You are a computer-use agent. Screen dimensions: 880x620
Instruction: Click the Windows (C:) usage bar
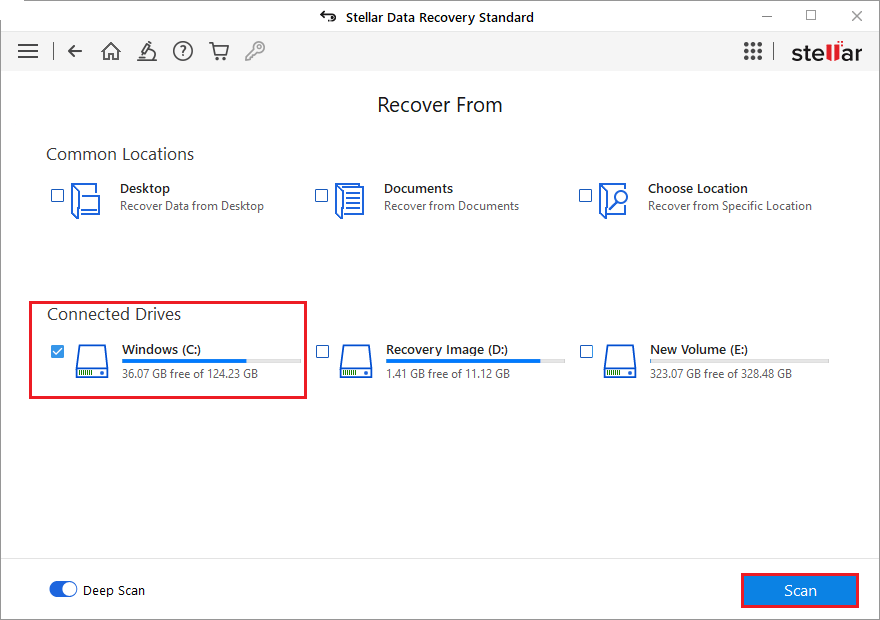[x=211, y=361]
